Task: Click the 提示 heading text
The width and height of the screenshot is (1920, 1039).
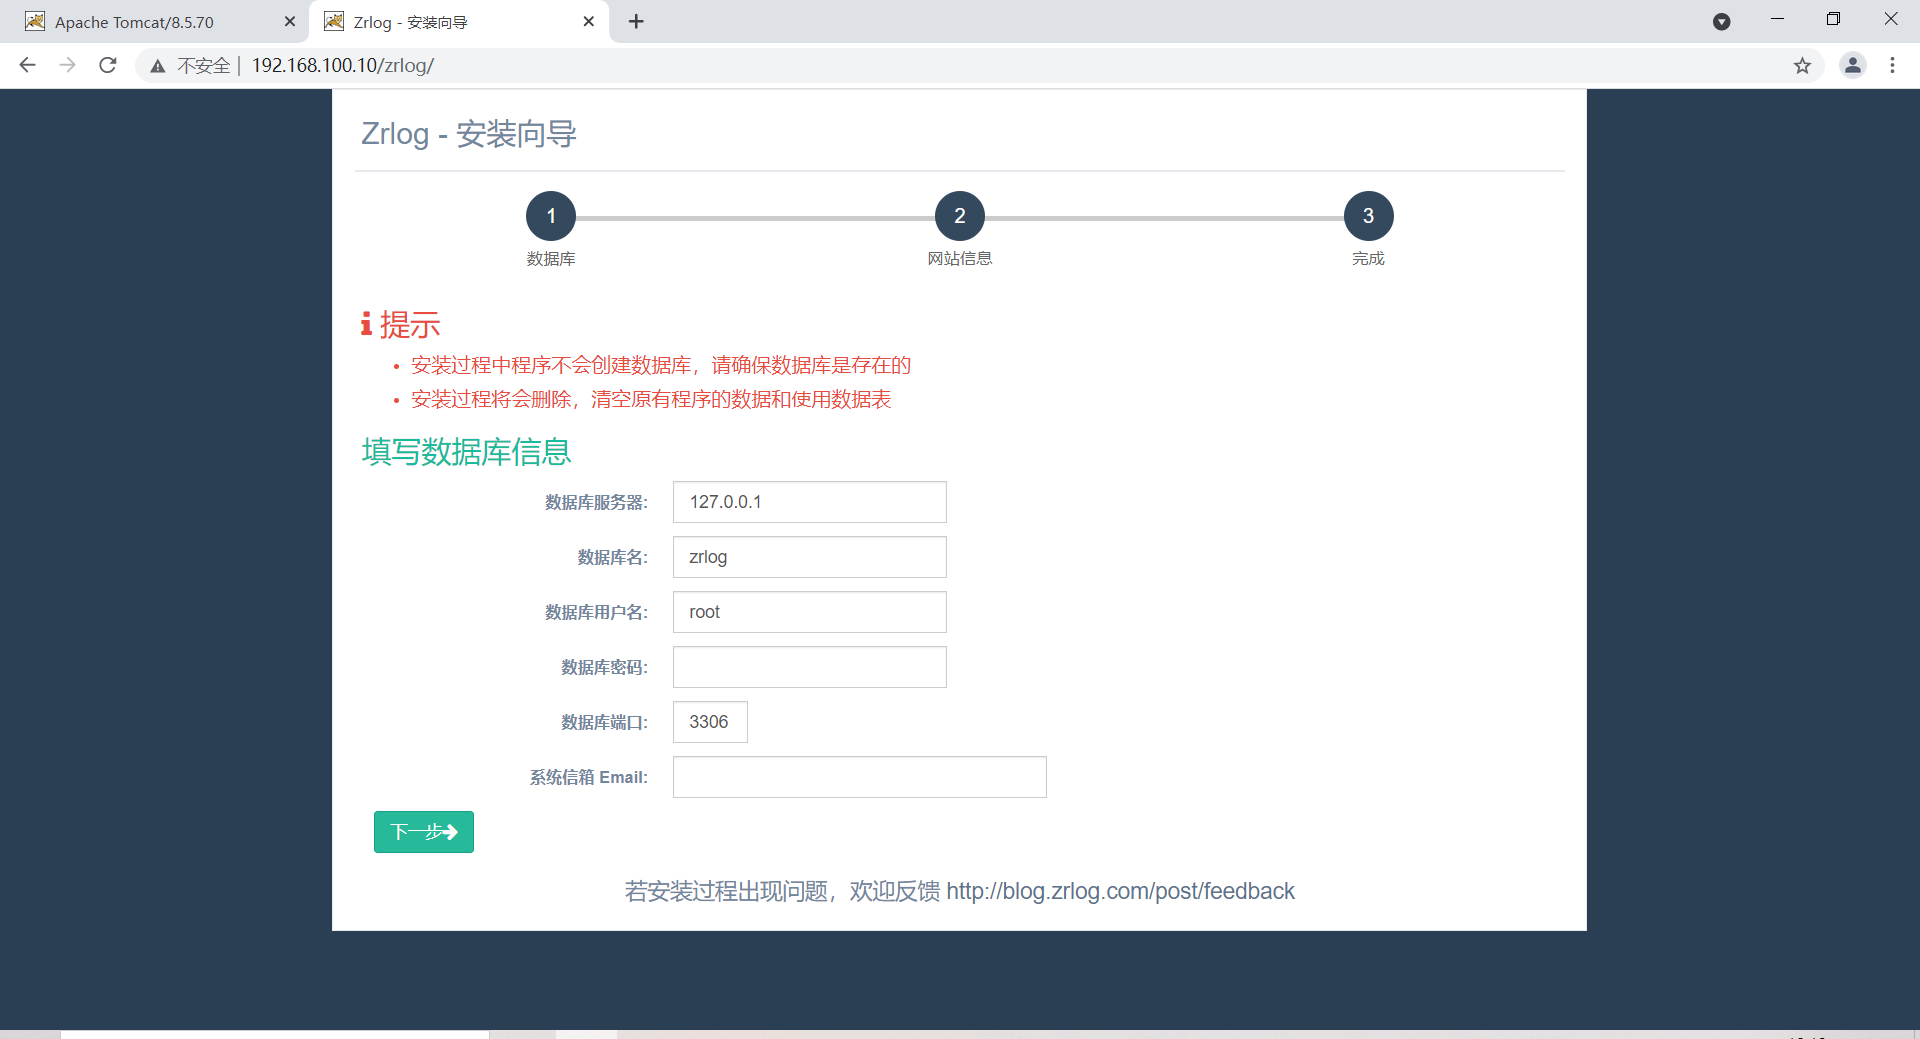Action: point(410,324)
